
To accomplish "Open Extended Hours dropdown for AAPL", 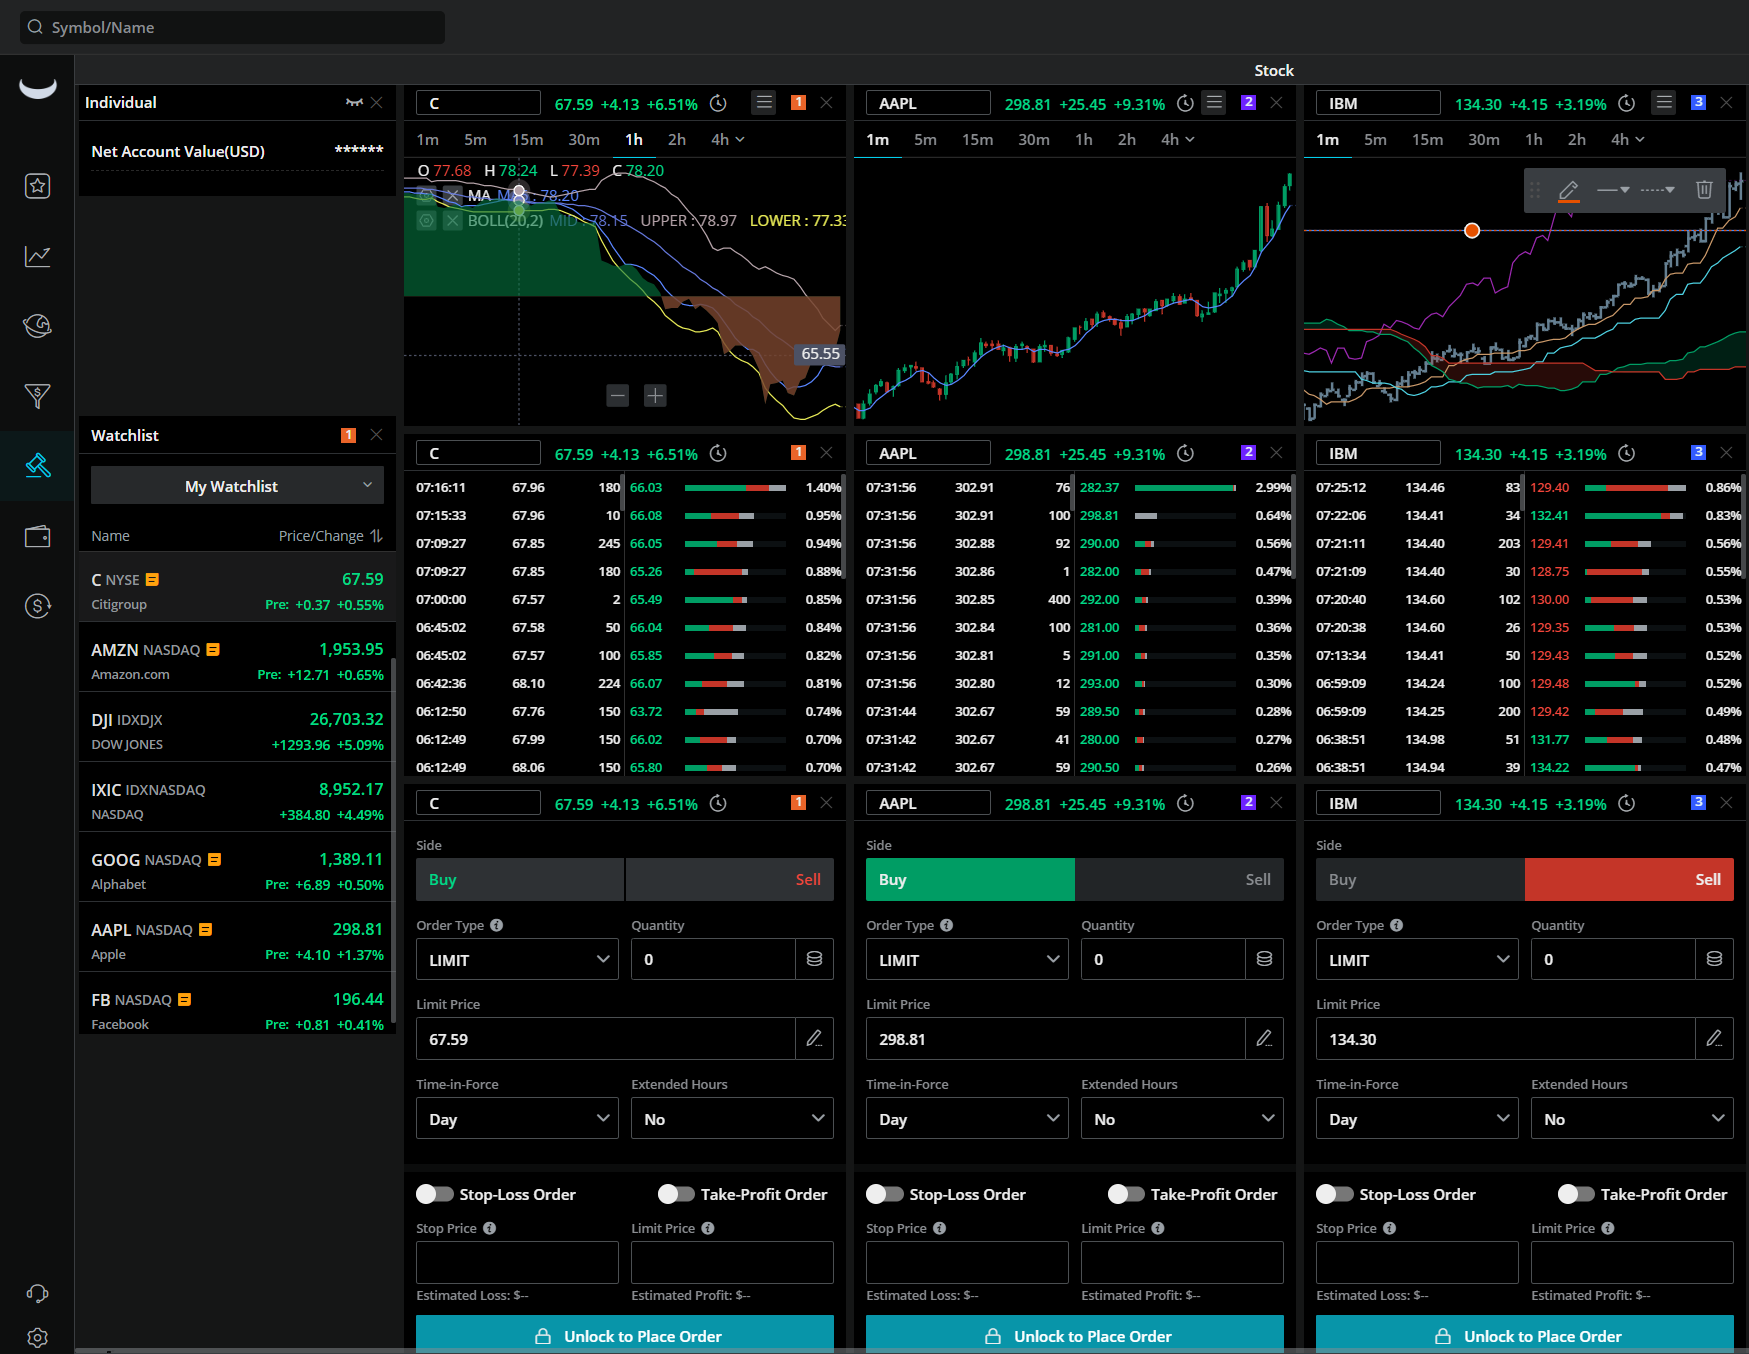I will 1182,1118.
